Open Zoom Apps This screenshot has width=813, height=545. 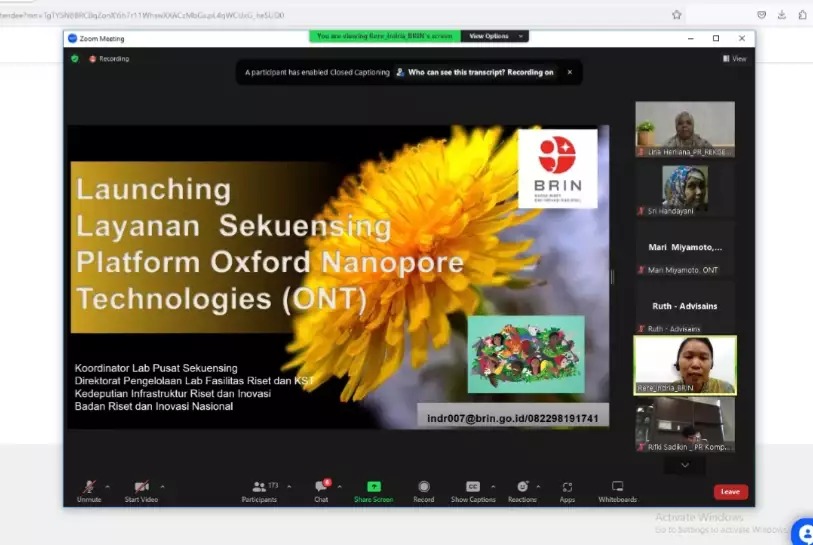567,487
